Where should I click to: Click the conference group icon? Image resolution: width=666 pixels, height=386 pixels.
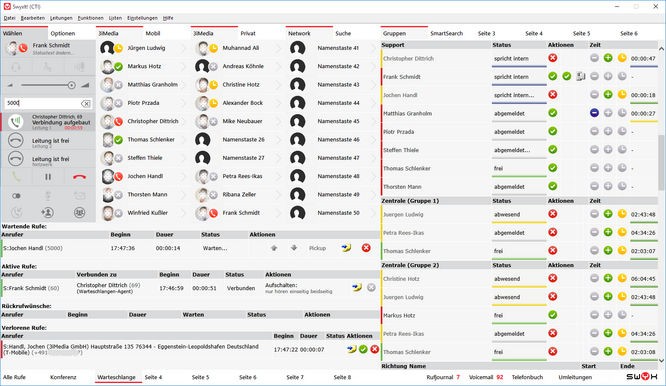(x=79, y=212)
